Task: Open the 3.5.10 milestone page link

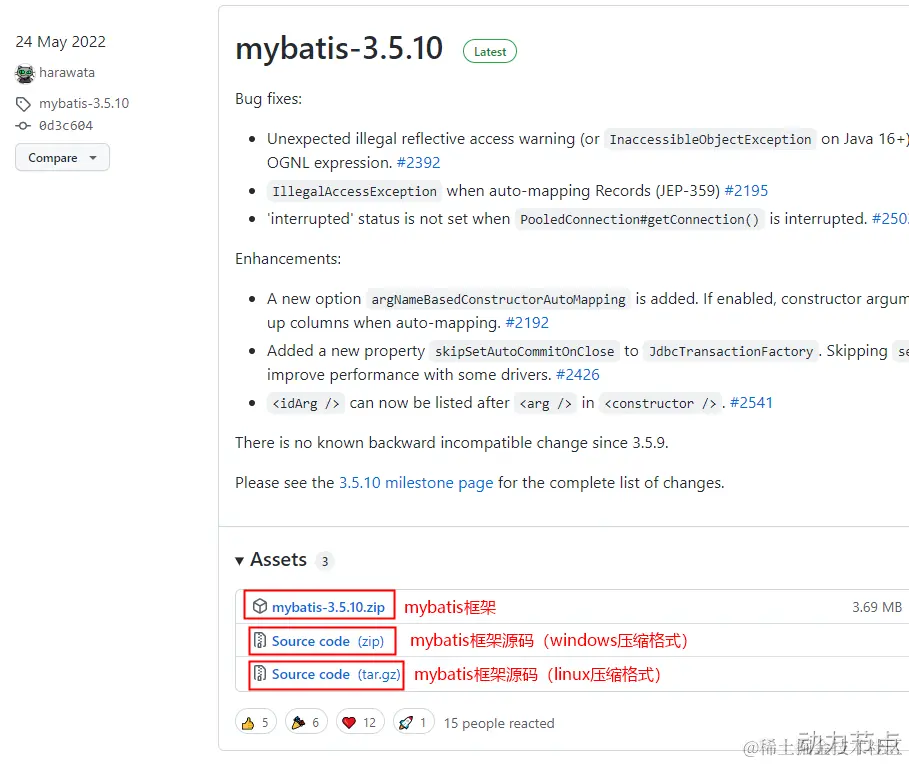Action: pyautogui.click(x=416, y=483)
